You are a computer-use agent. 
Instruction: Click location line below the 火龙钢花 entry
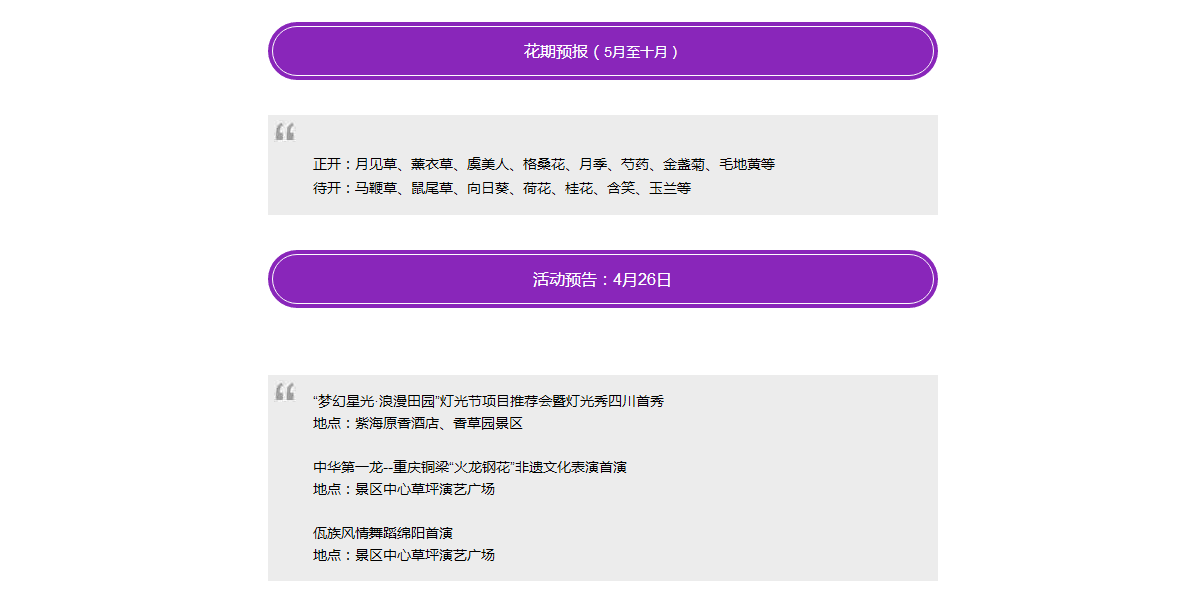pos(403,489)
